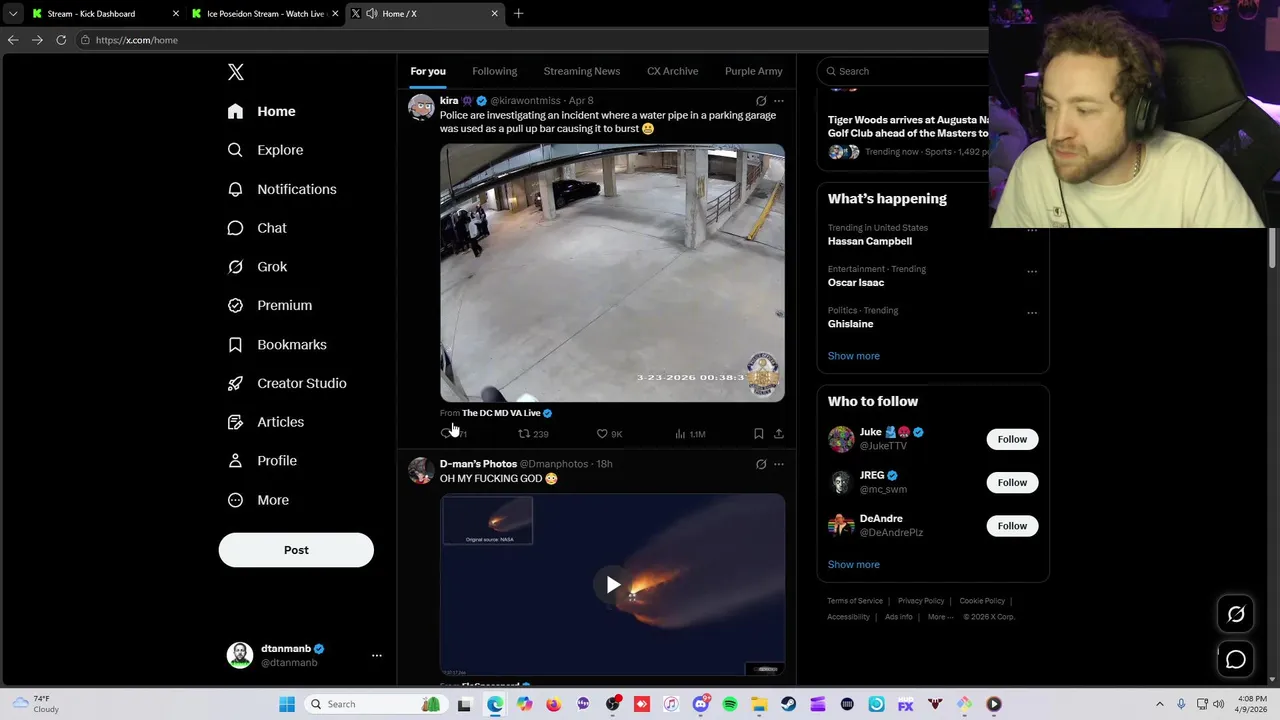Open Notifications from the sidebar
Viewport: 1280px width, 720px height.
[x=282, y=189]
